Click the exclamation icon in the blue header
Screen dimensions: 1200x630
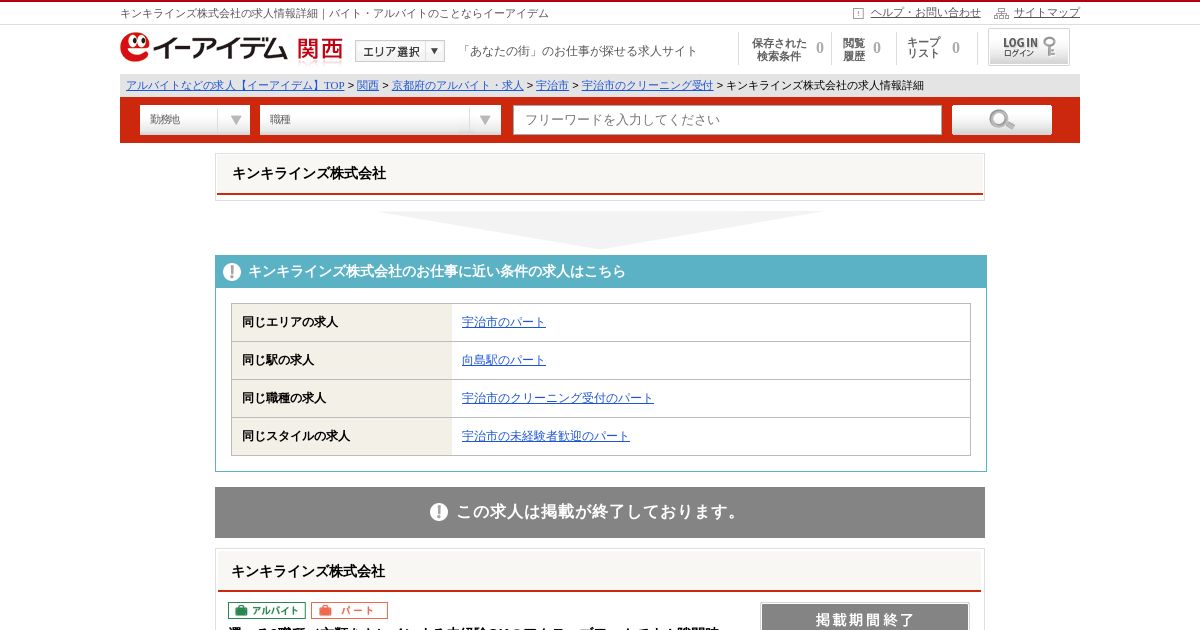(232, 272)
